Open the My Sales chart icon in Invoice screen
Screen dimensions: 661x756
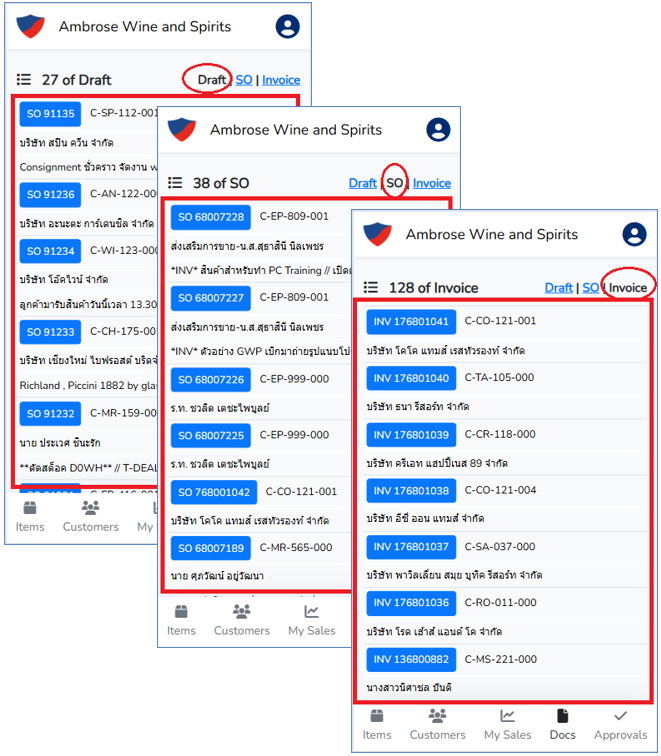coord(507,716)
